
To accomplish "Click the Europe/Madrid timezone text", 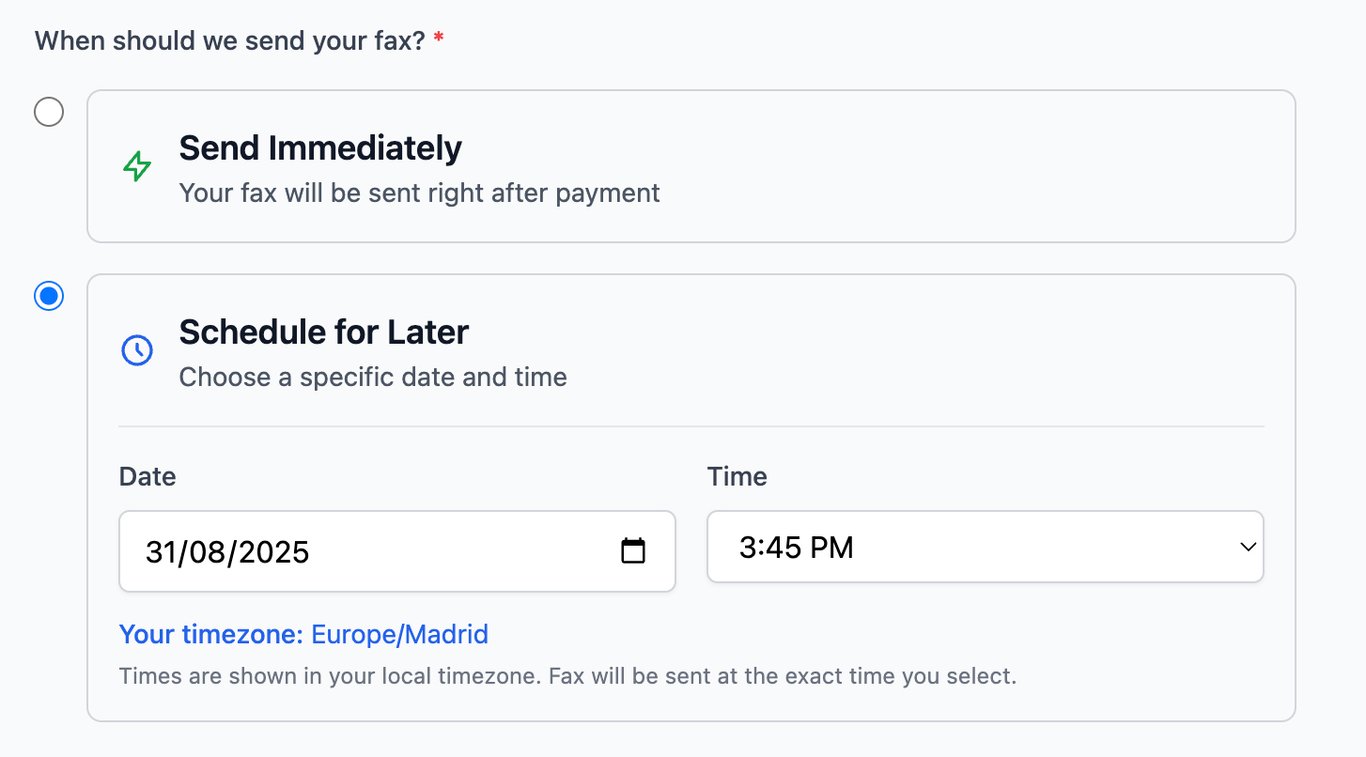I will click(399, 634).
